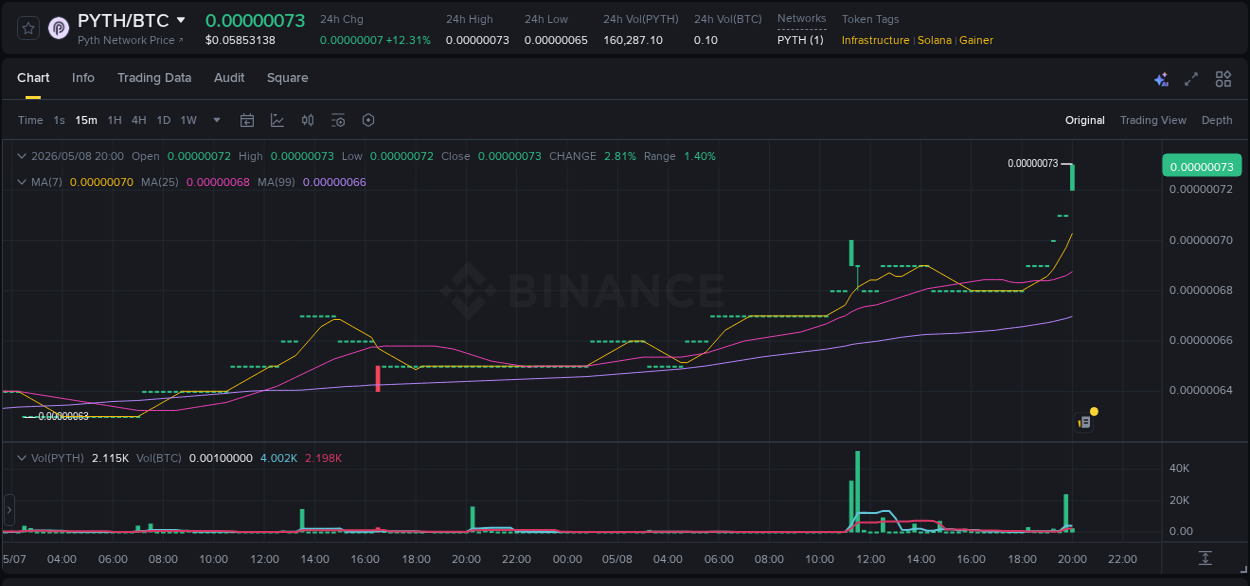Click the Infrastructure token tag

tap(876, 40)
